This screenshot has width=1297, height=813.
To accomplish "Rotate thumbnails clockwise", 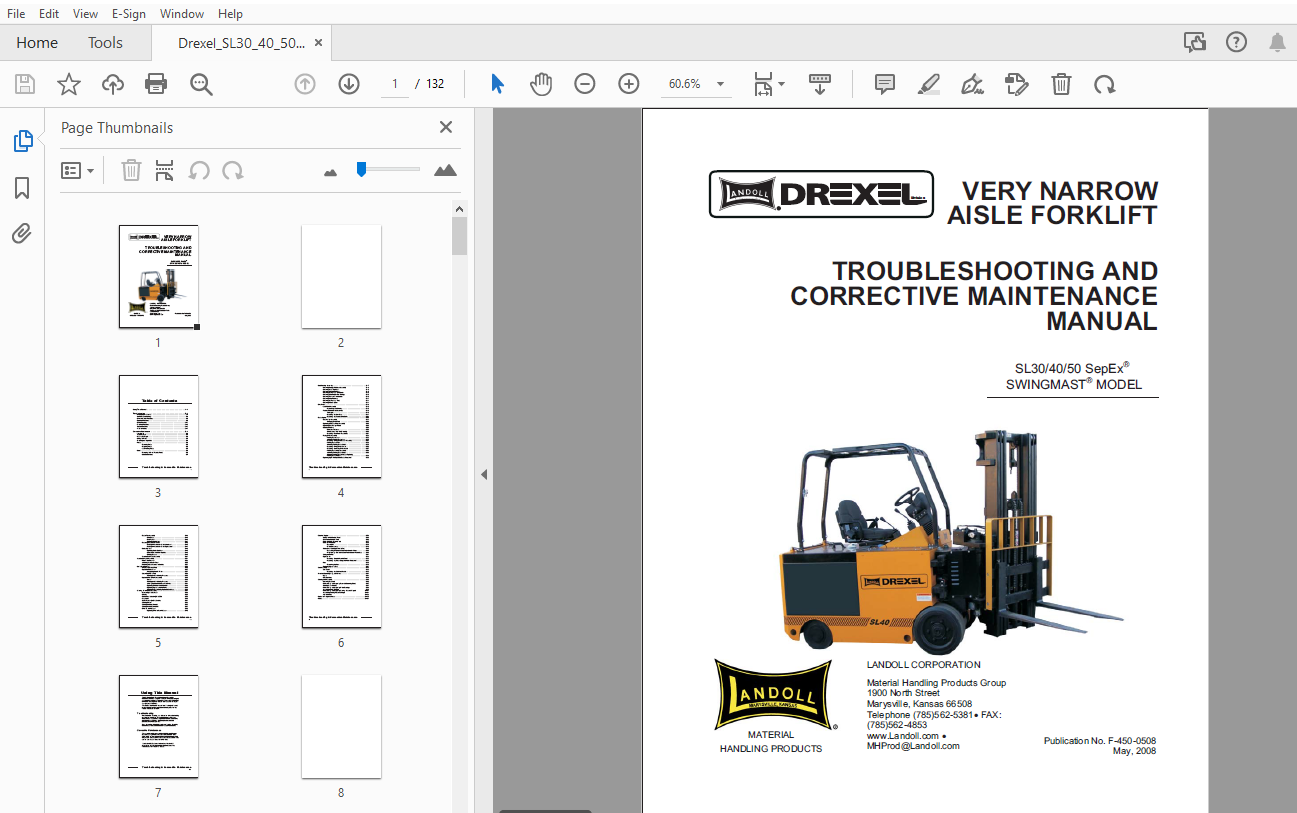I will 233,170.
